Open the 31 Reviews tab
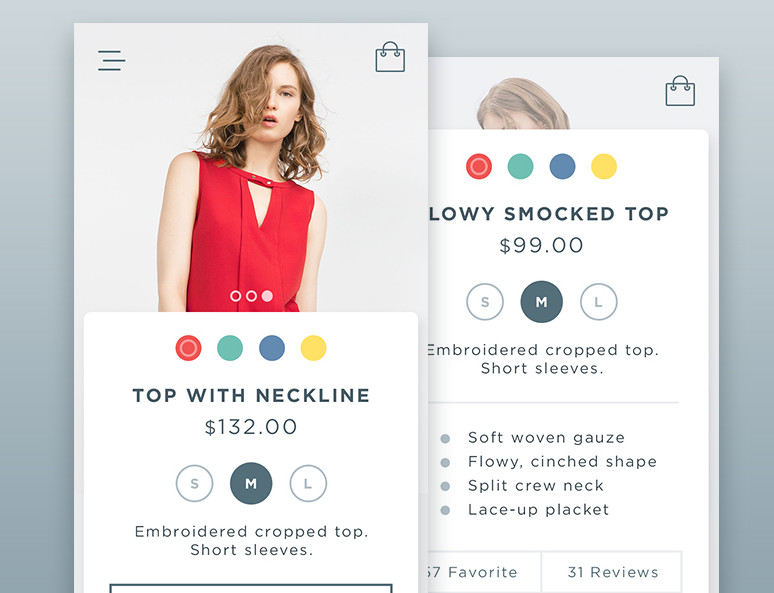This screenshot has width=774, height=593. coord(612,572)
